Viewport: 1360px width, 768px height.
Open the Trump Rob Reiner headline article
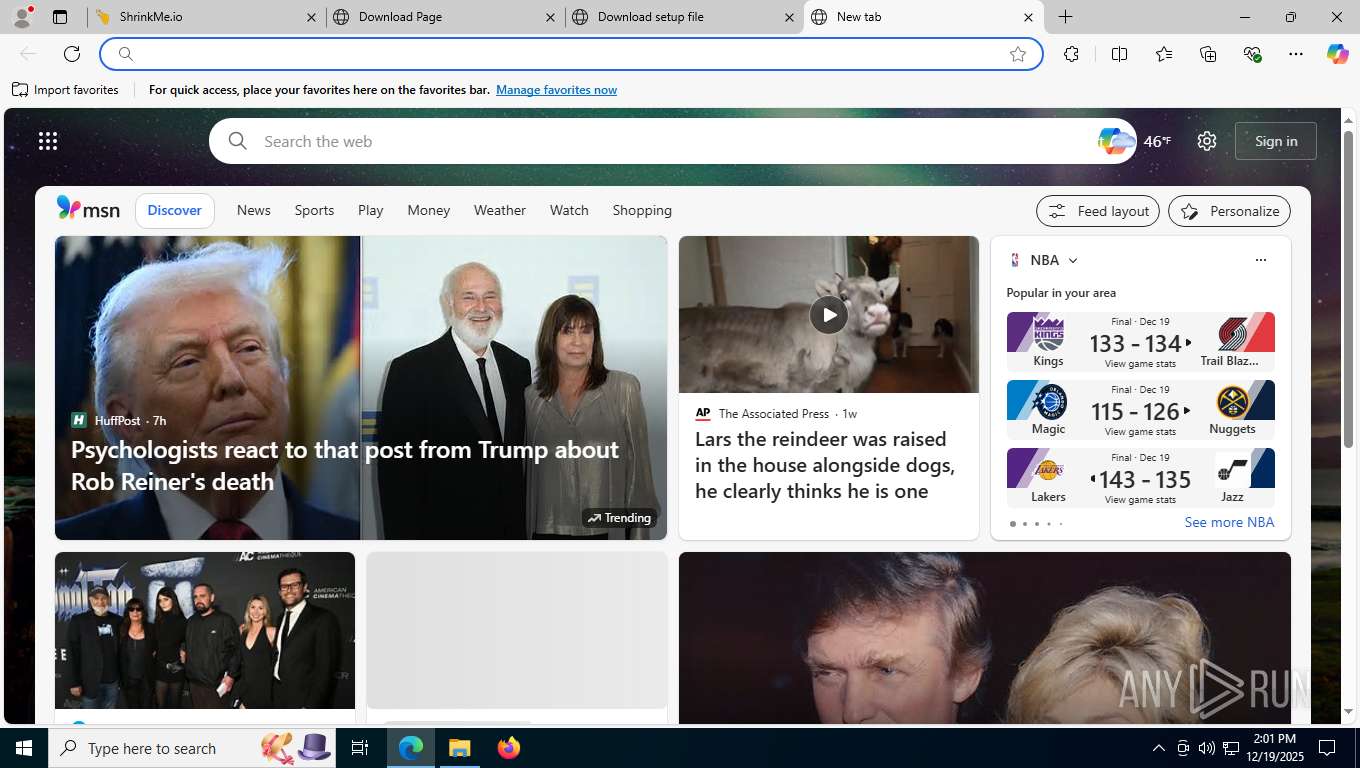coord(344,465)
